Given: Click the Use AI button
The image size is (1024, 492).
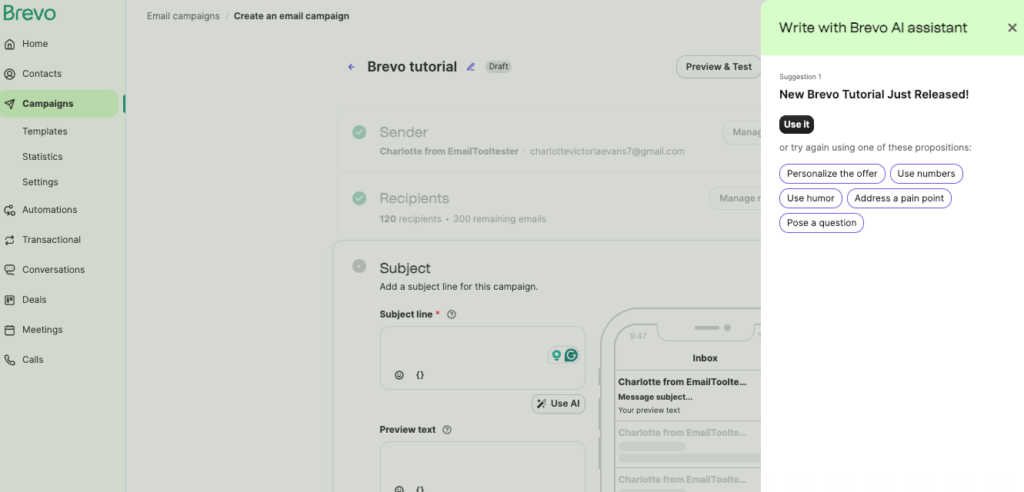Looking at the screenshot, I should pos(558,404).
